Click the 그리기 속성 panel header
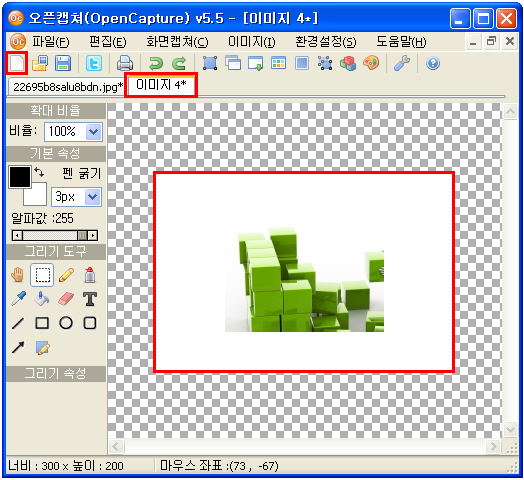The width and height of the screenshot is (524, 480). coord(56,374)
